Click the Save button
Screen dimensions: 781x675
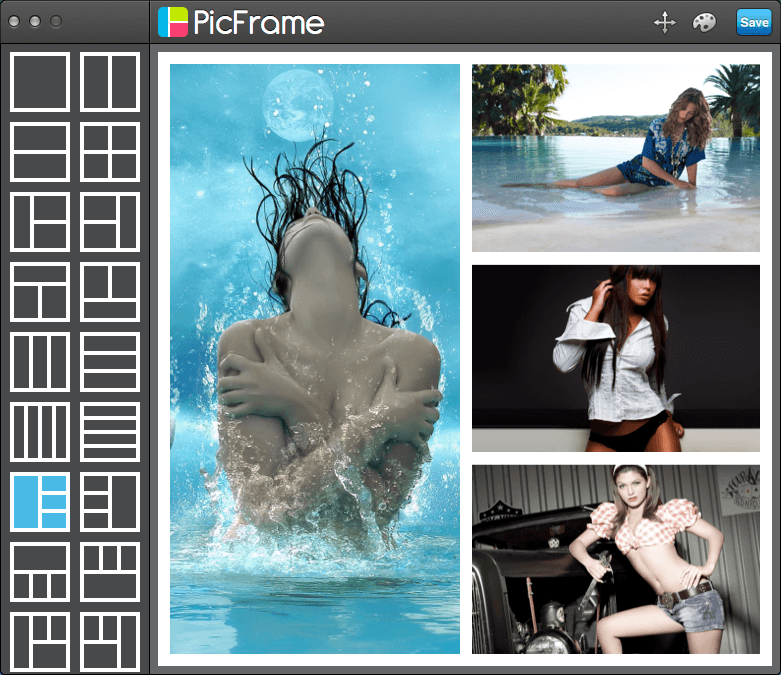(x=754, y=22)
